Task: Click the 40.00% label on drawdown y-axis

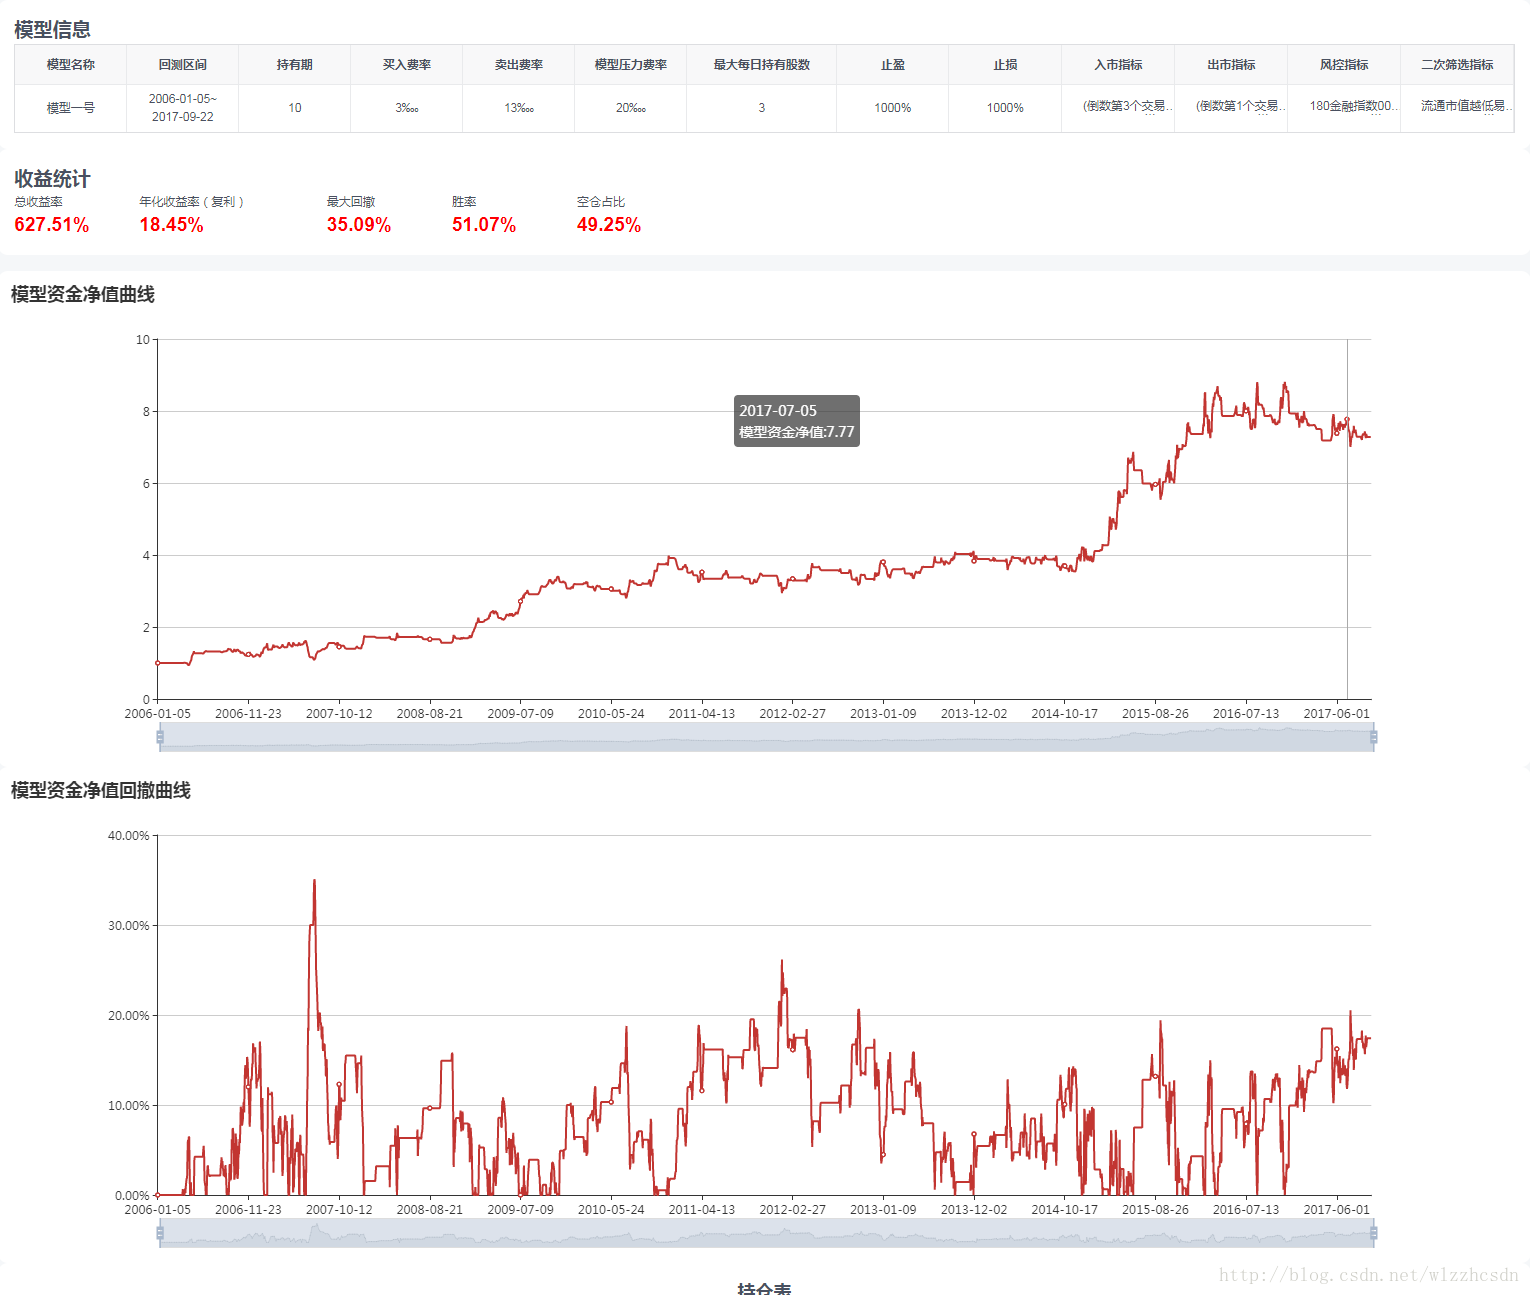Action: 129,836
